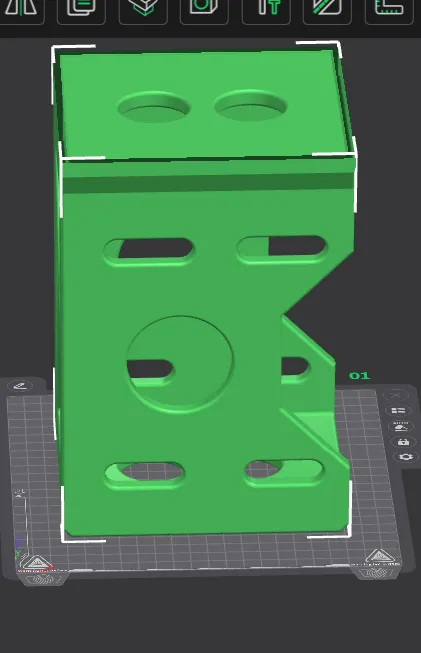Open plate settings via gear icon
421x653 pixels.
(x=406, y=457)
